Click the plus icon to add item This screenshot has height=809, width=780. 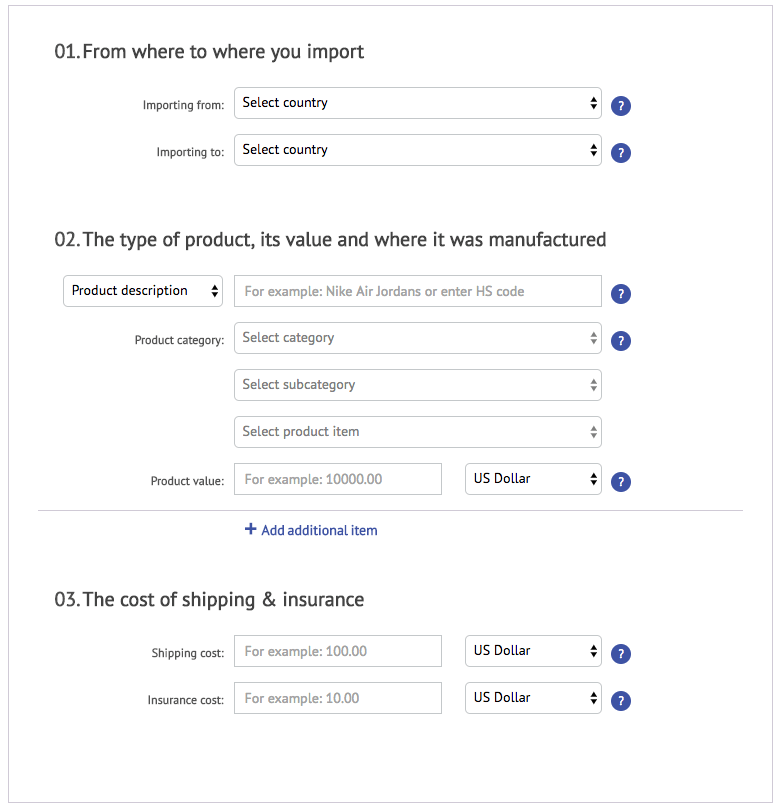(251, 530)
